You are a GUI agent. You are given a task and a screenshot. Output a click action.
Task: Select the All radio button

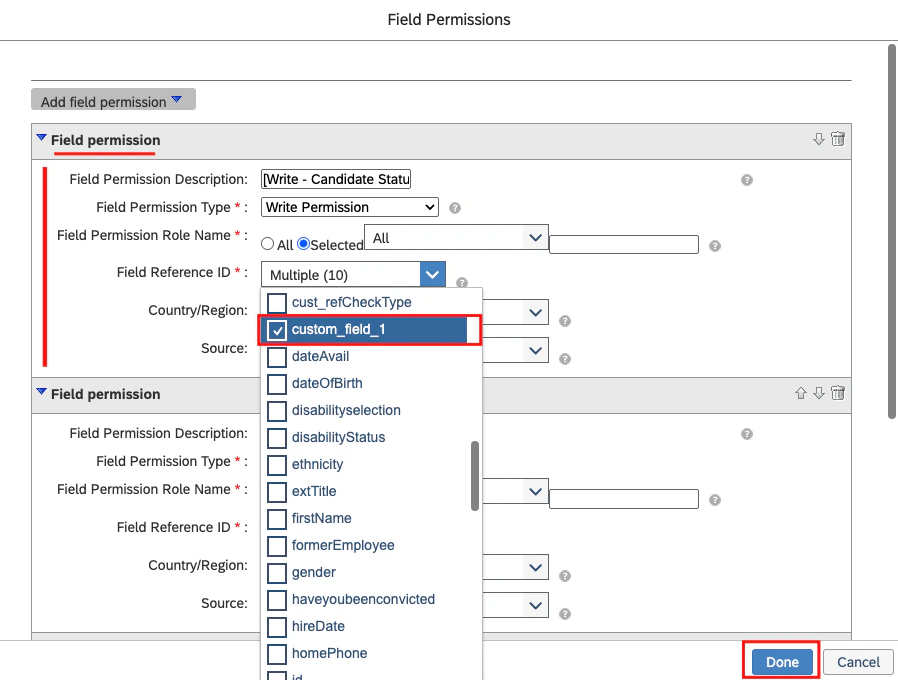coord(268,243)
